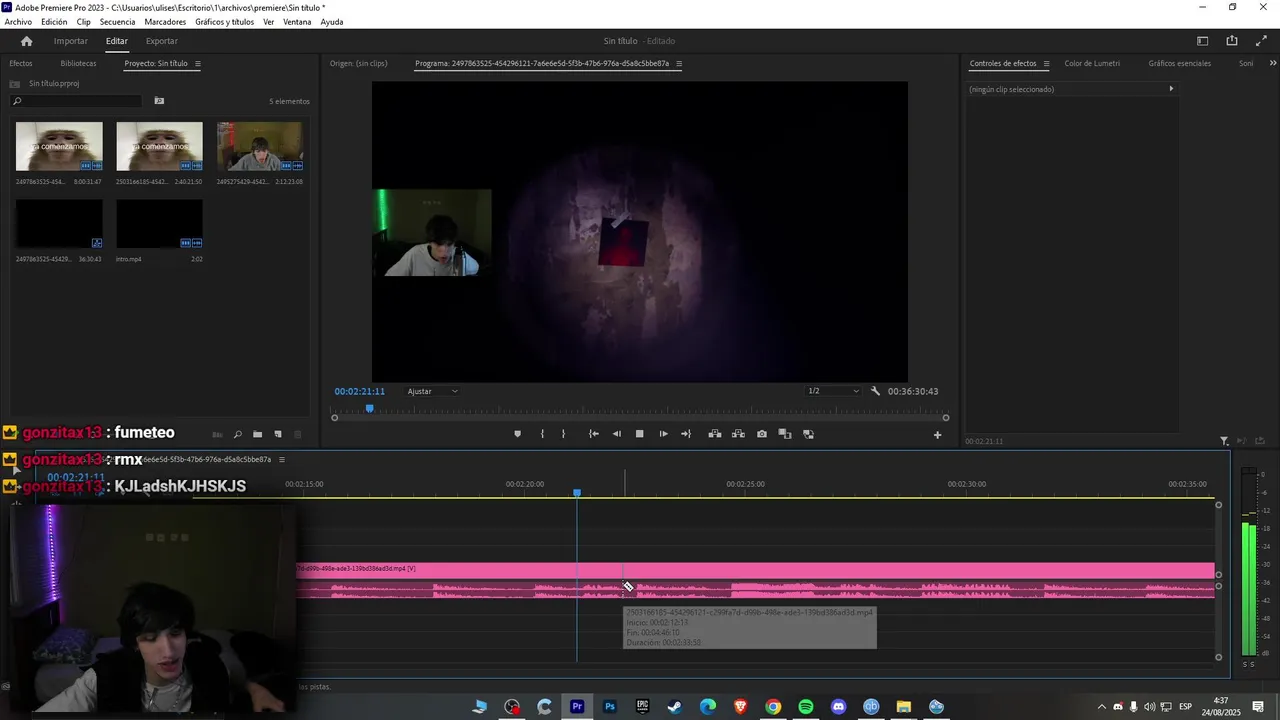
Task: Click the filter icon in Effect Controls
Action: point(1224,441)
